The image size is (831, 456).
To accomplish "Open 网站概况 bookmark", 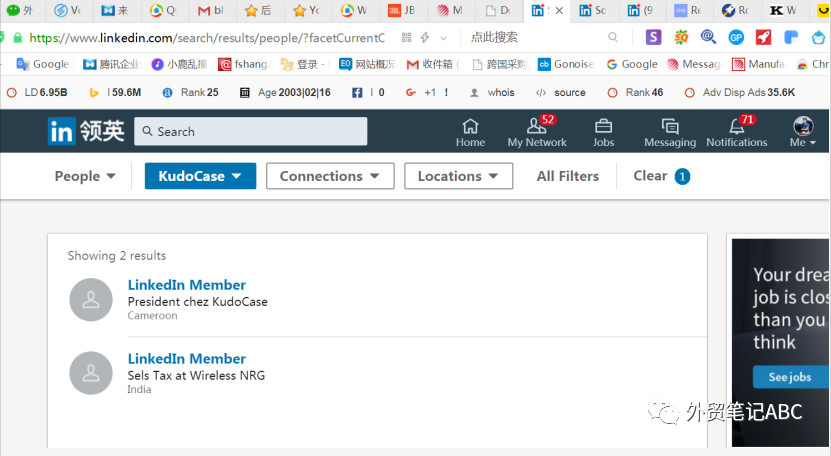I will (367, 64).
